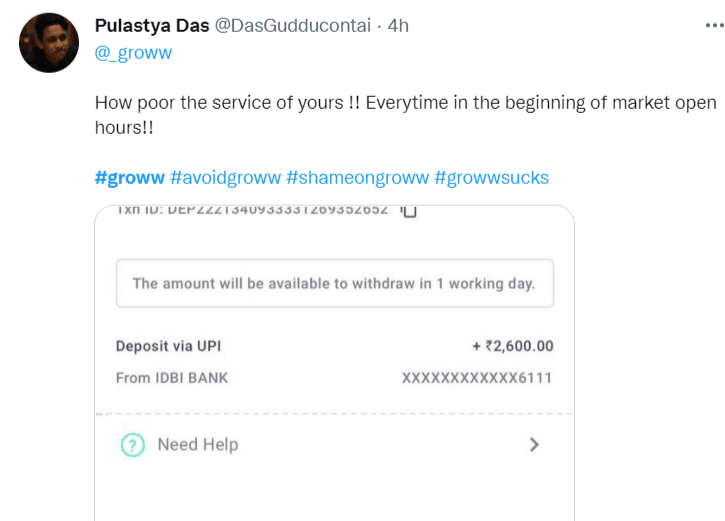Viewport: 725px width, 521px height.
Task: Click the #groww hashtag
Action: (129, 178)
